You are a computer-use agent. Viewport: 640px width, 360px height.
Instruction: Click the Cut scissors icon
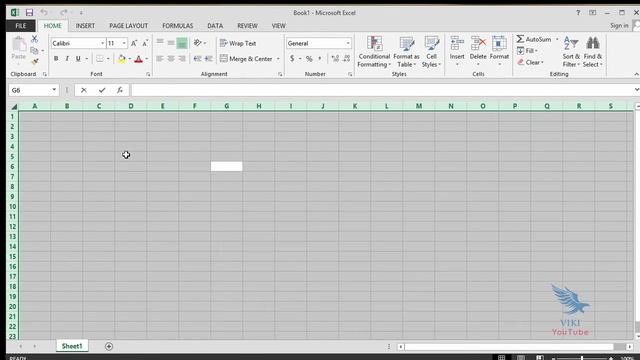[x=35, y=39]
